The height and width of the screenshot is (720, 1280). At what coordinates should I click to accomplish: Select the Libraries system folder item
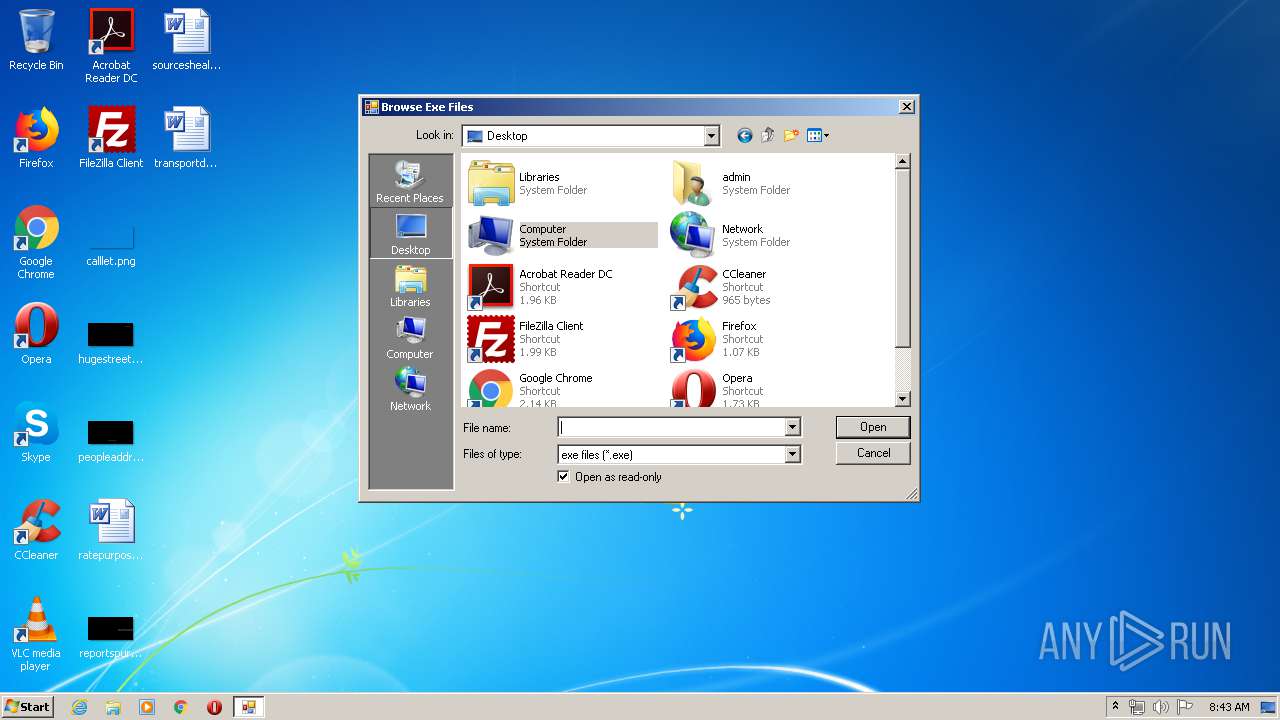point(562,183)
